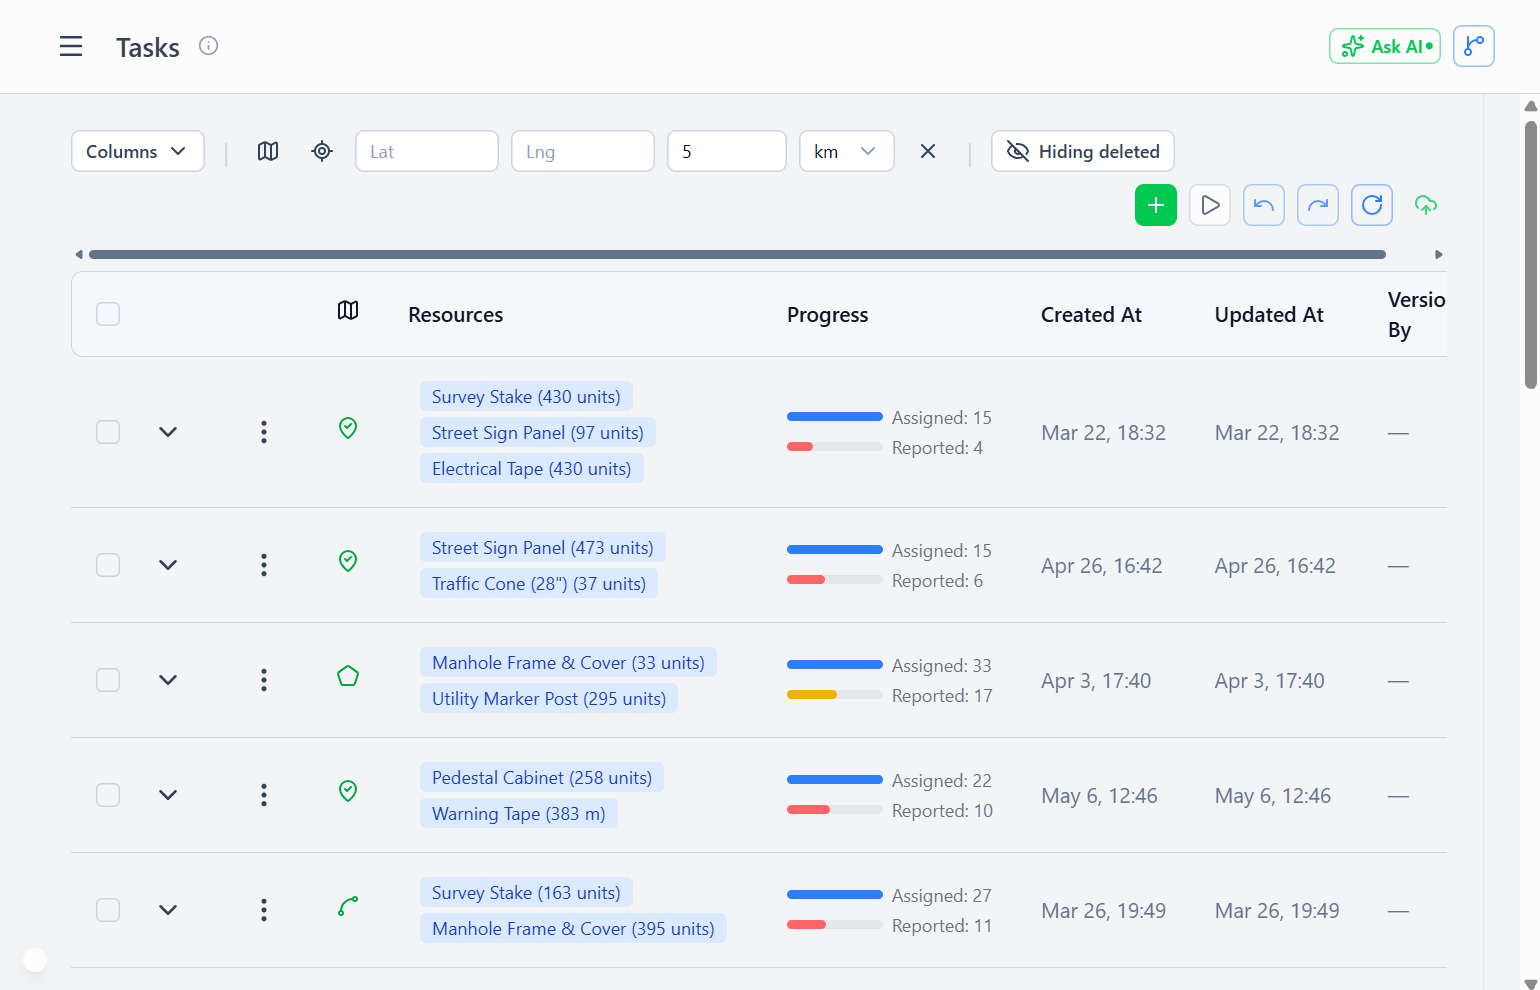
Task: Click Reported: 10 progress bar
Action: (835, 810)
